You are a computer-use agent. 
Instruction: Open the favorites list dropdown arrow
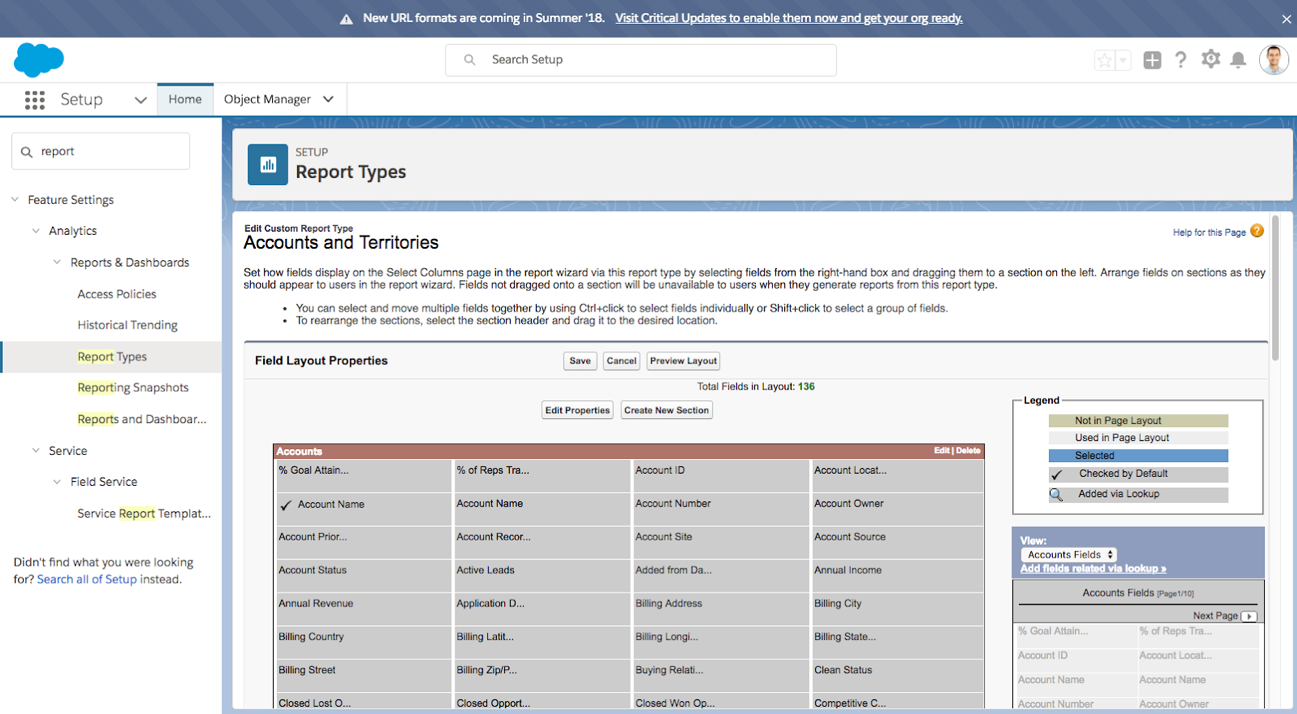pyautogui.click(x=1123, y=60)
